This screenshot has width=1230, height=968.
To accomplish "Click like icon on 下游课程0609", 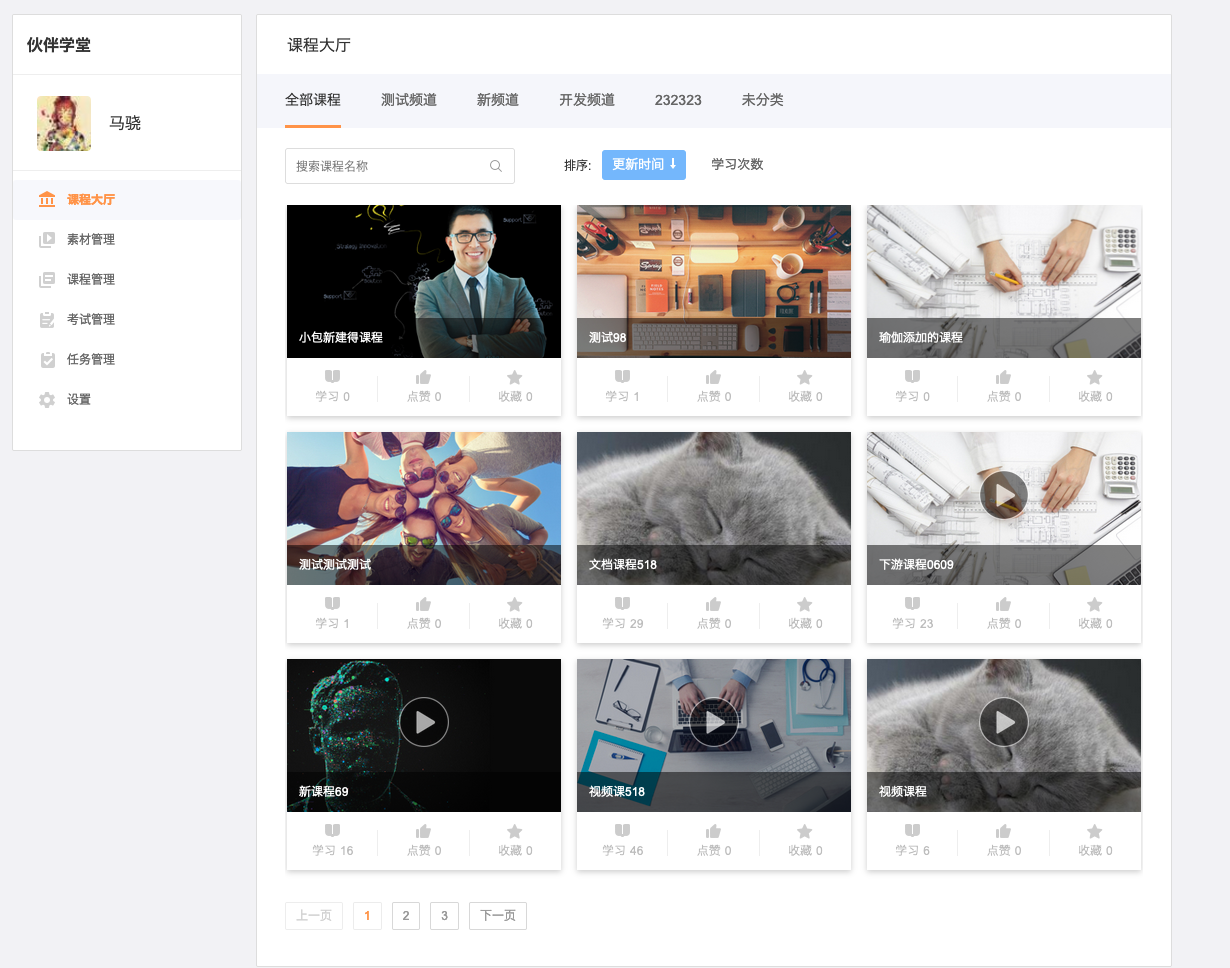I will point(1003,604).
